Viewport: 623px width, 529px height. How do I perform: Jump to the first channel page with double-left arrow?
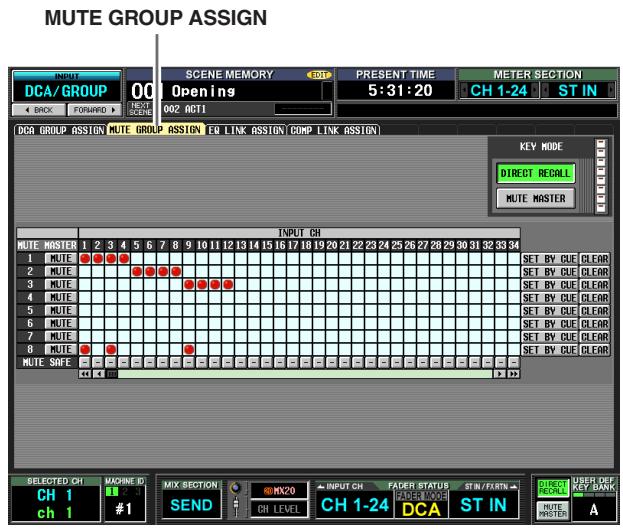pyautogui.click(x=85, y=374)
